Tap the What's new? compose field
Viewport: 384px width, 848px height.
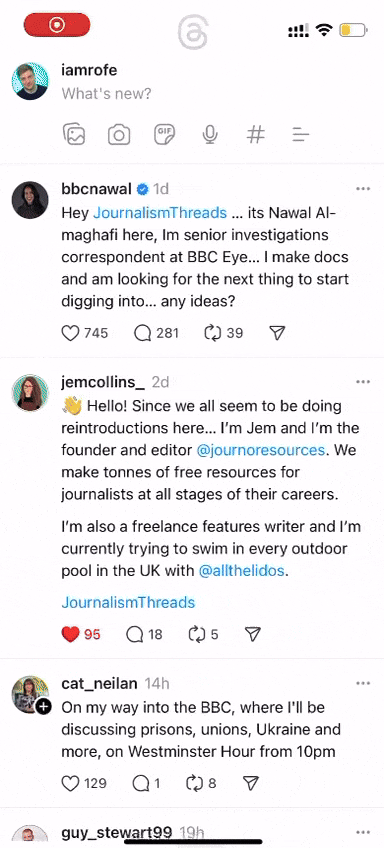pyautogui.click(x=107, y=94)
